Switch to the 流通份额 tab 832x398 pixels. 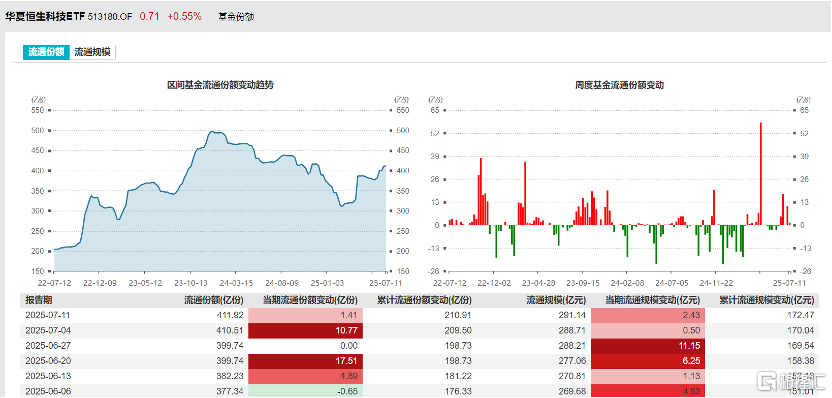coord(46,52)
